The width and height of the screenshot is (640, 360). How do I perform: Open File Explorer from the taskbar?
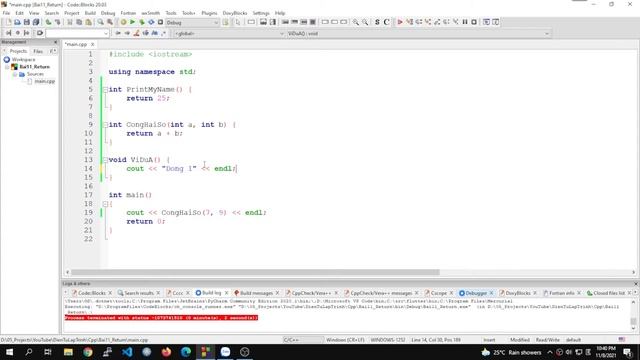coord(68,352)
